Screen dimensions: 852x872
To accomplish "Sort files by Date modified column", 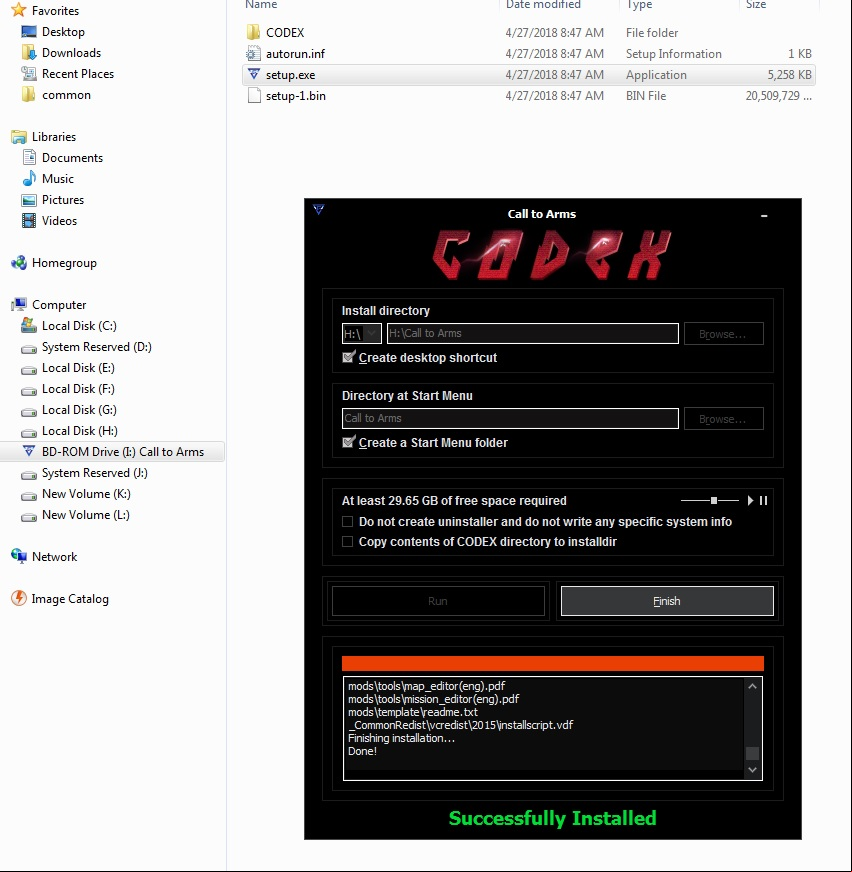I will pyautogui.click(x=543, y=4).
